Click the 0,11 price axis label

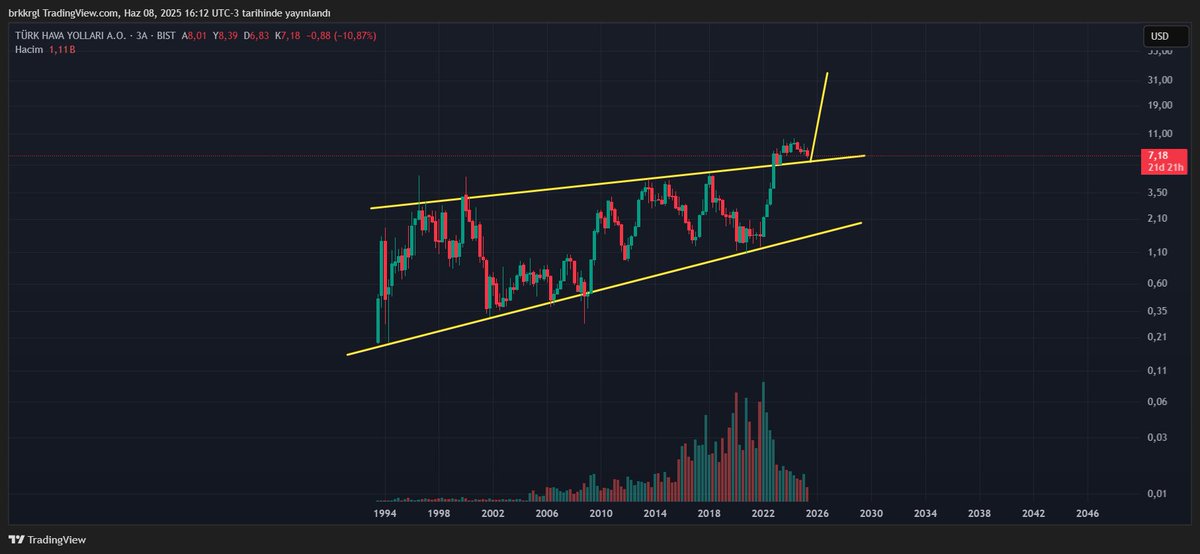1158,371
